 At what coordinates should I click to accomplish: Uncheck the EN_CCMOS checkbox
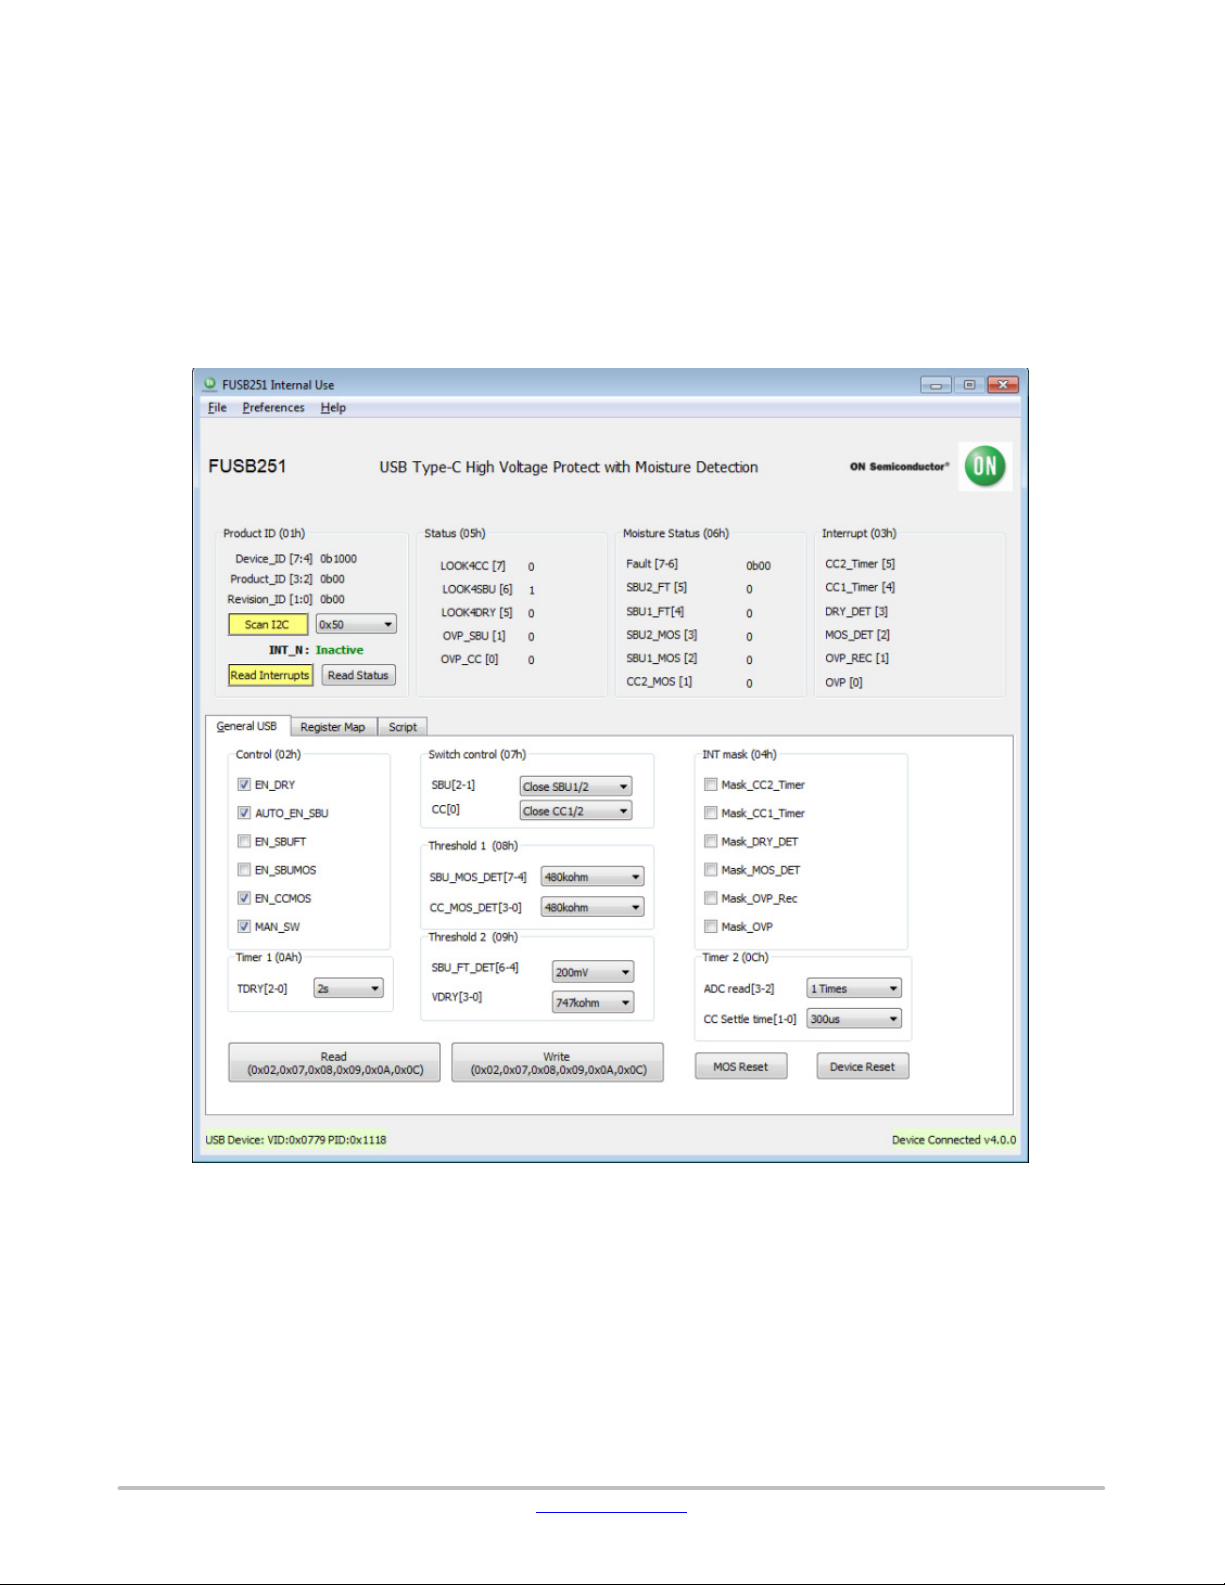244,898
